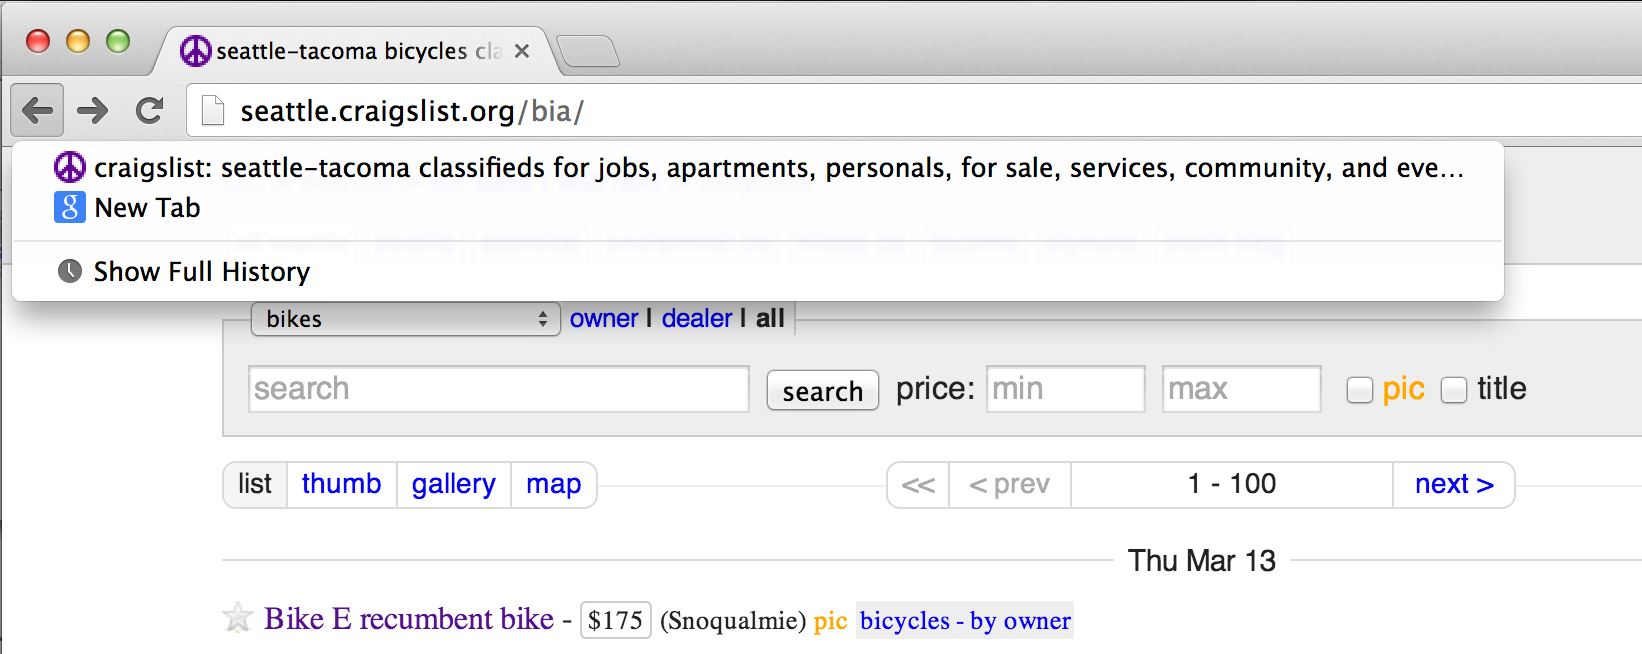
Task: Choose Show Full History from the menu
Action: tap(201, 272)
